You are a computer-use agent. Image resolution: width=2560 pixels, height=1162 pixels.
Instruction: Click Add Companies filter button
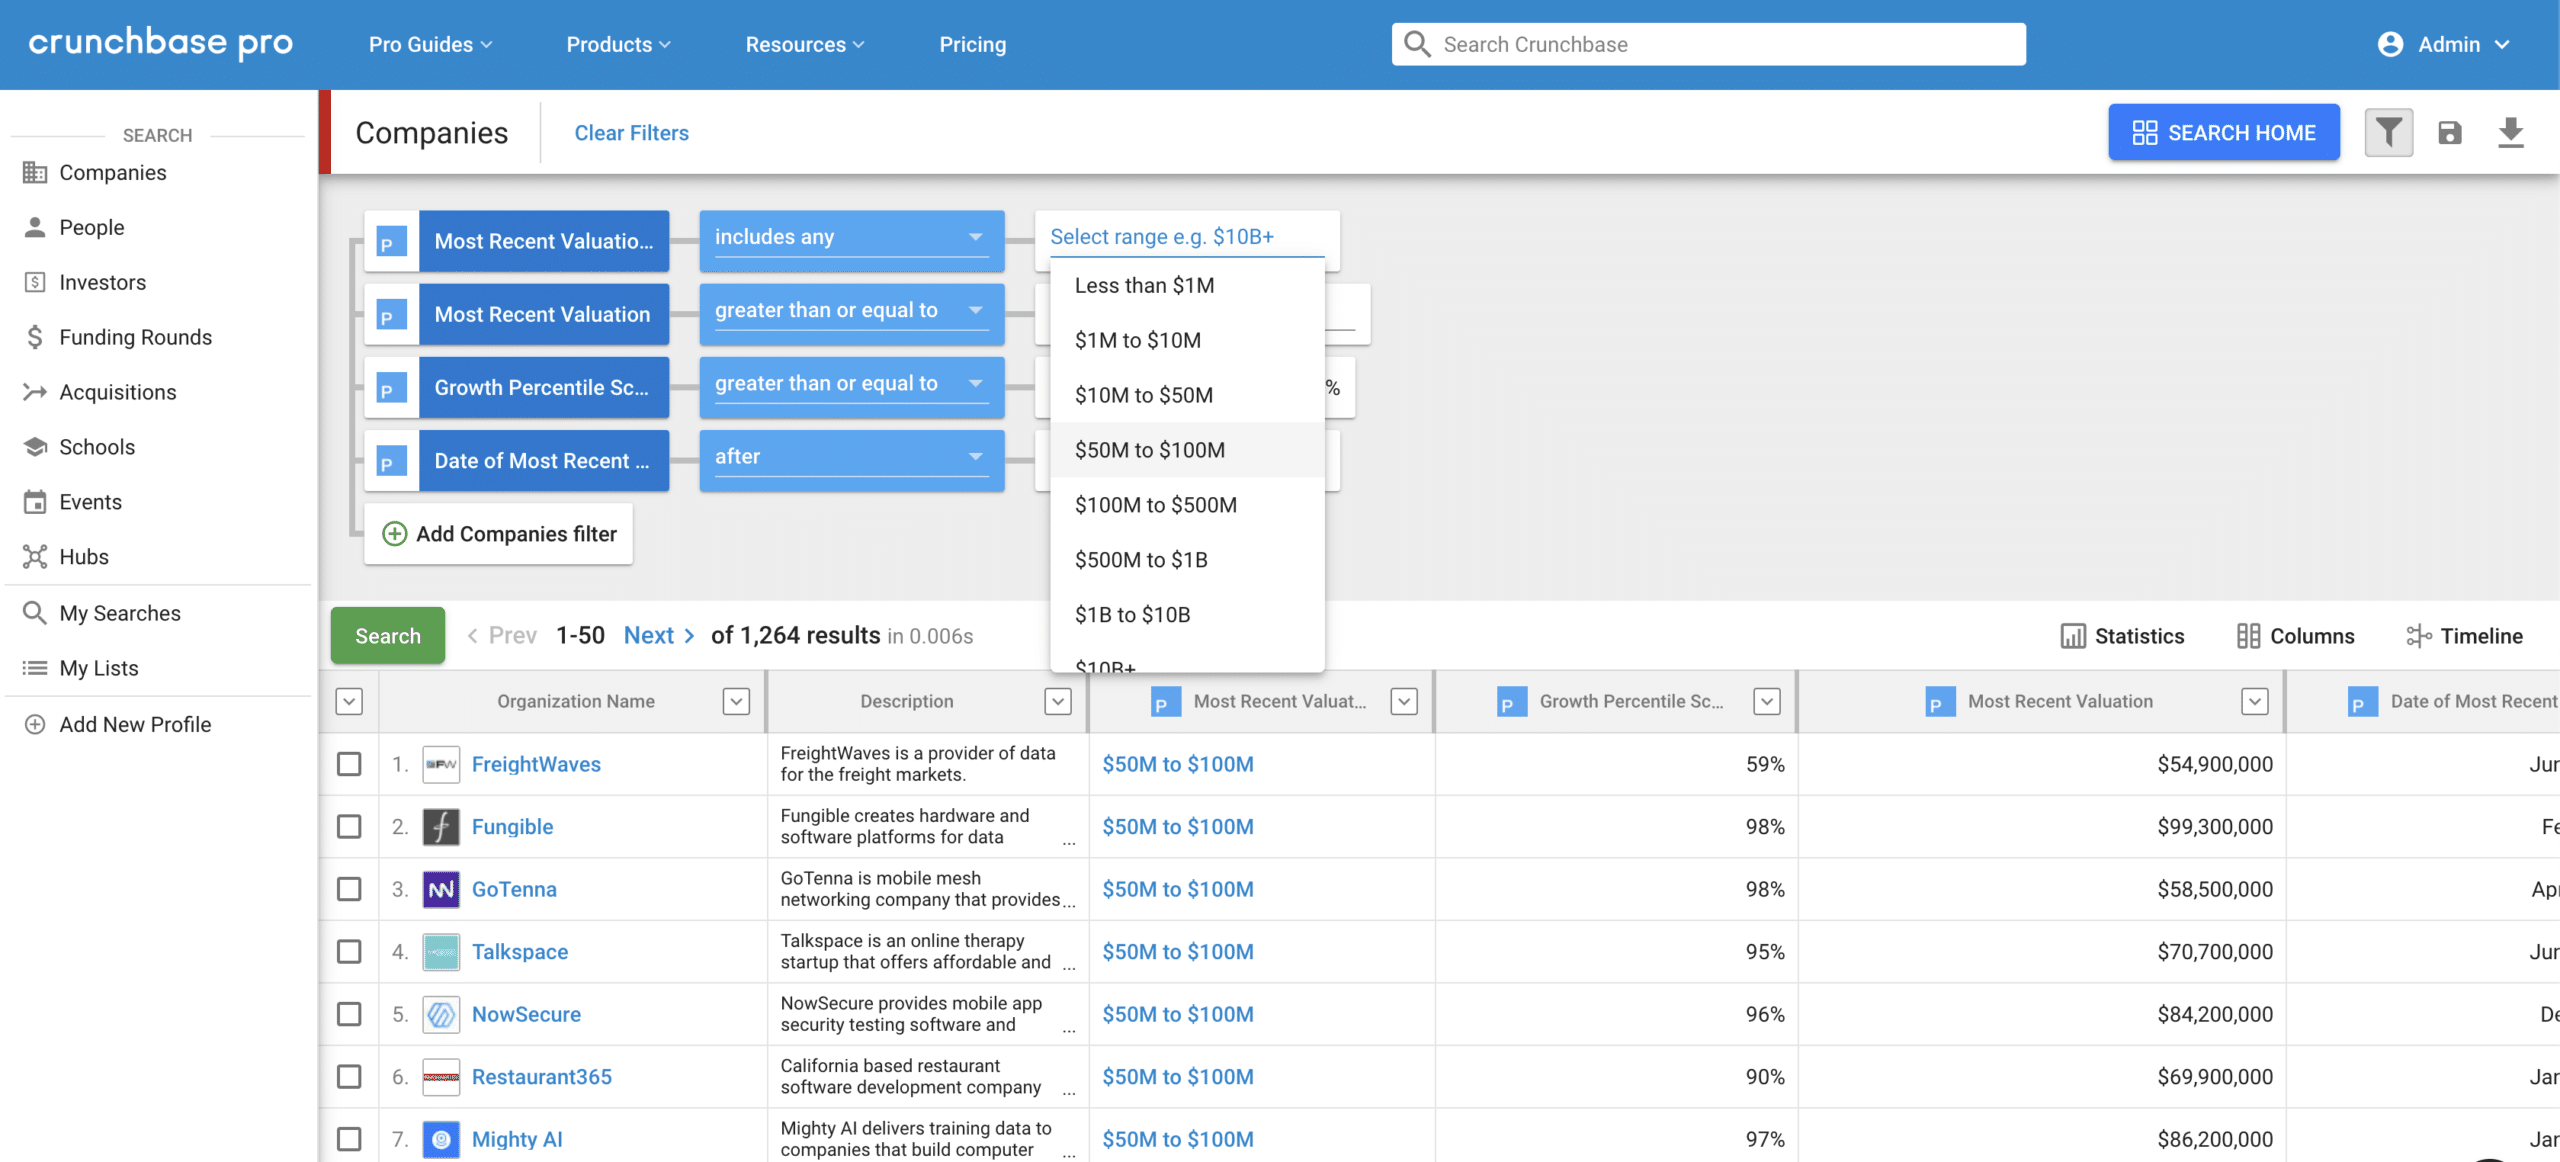point(499,534)
